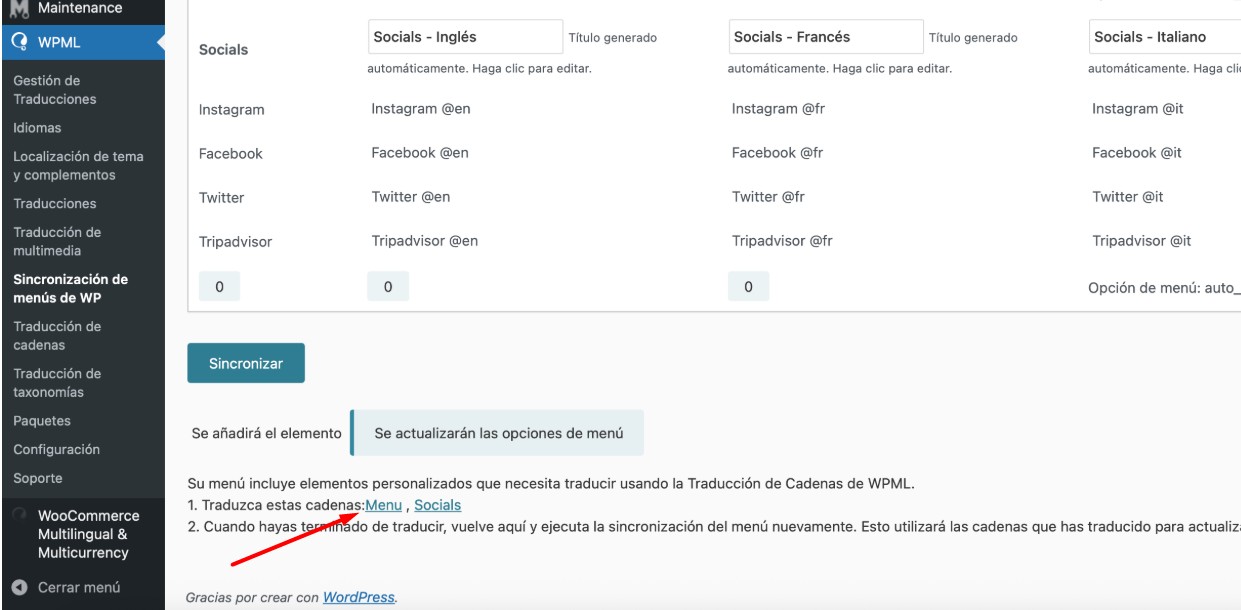Open the Paquetes submenu item
This screenshot has width=1241, height=610.
[42, 421]
